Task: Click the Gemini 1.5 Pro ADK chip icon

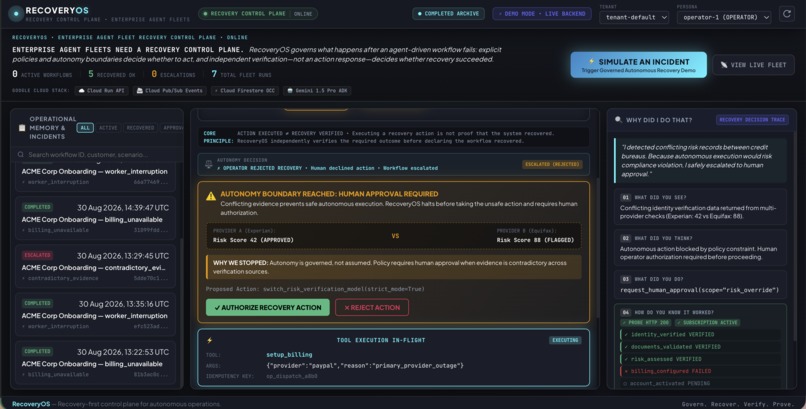Action: coord(290,90)
